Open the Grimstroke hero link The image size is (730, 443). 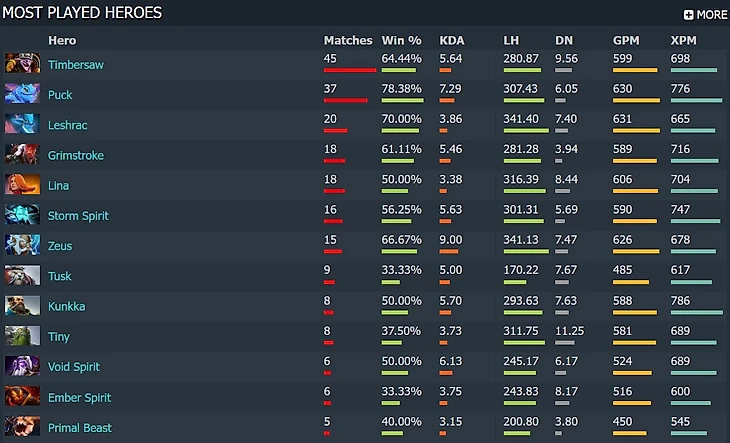coord(76,155)
